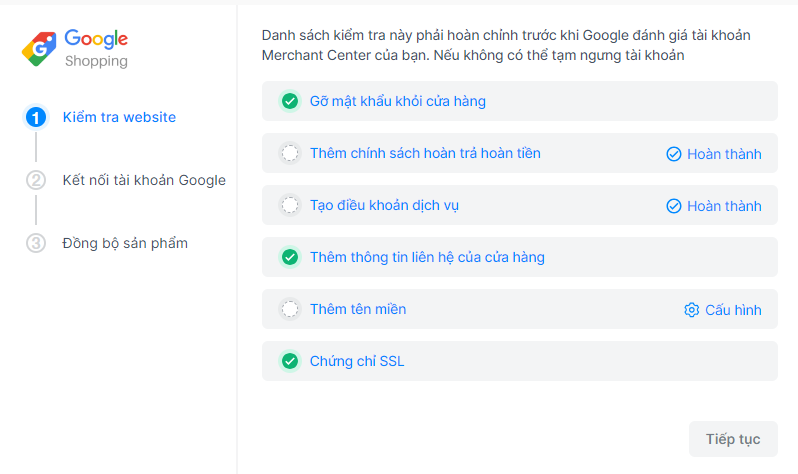The height and width of the screenshot is (474, 798).
Task: Click check-circle icon beside terms of service Hoàn thành
Action: [674, 206]
